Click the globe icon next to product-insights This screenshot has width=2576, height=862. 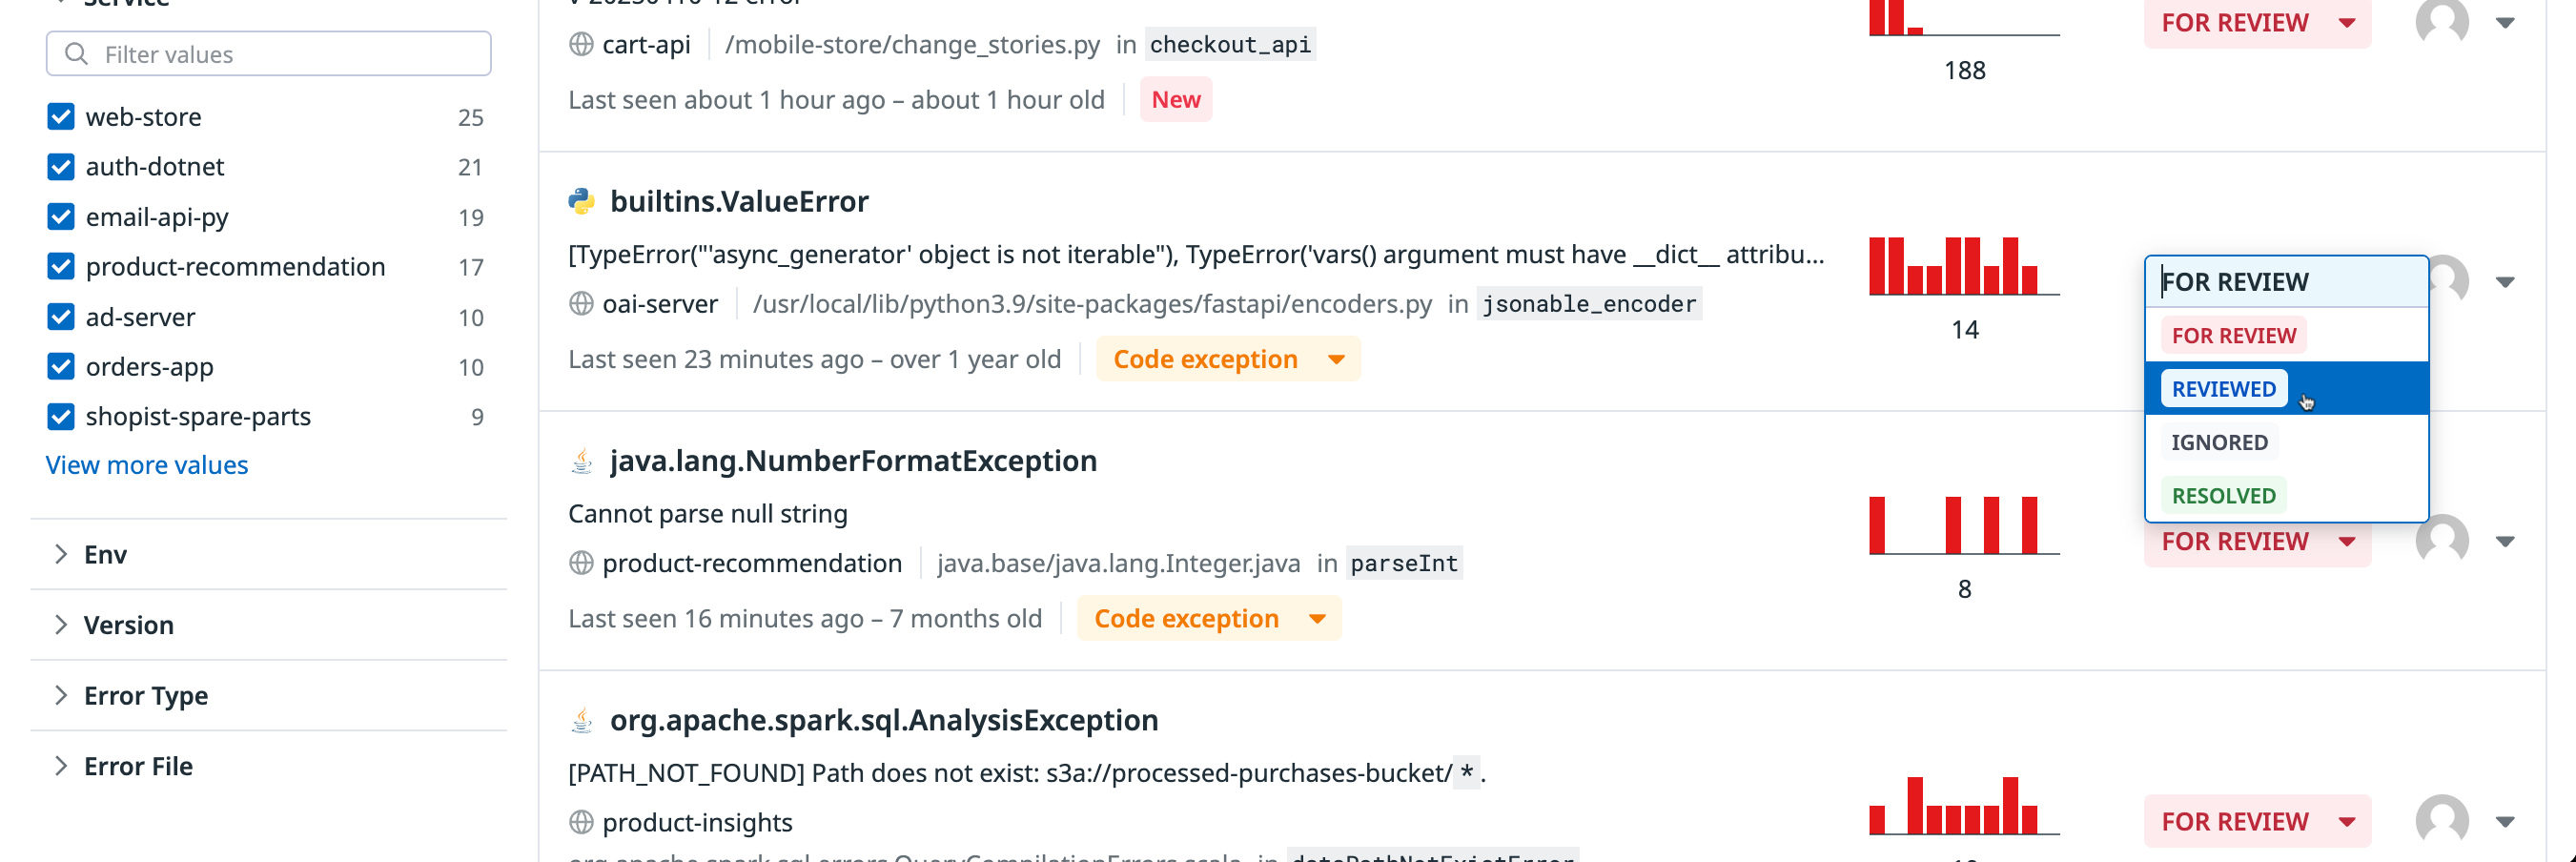[x=581, y=822]
